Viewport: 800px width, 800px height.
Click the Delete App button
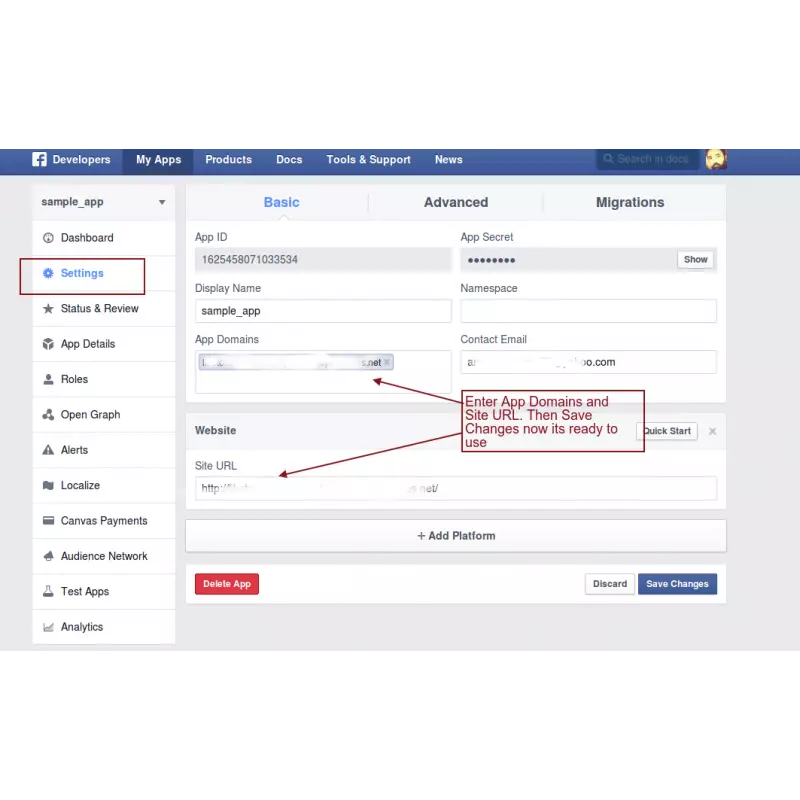(227, 584)
